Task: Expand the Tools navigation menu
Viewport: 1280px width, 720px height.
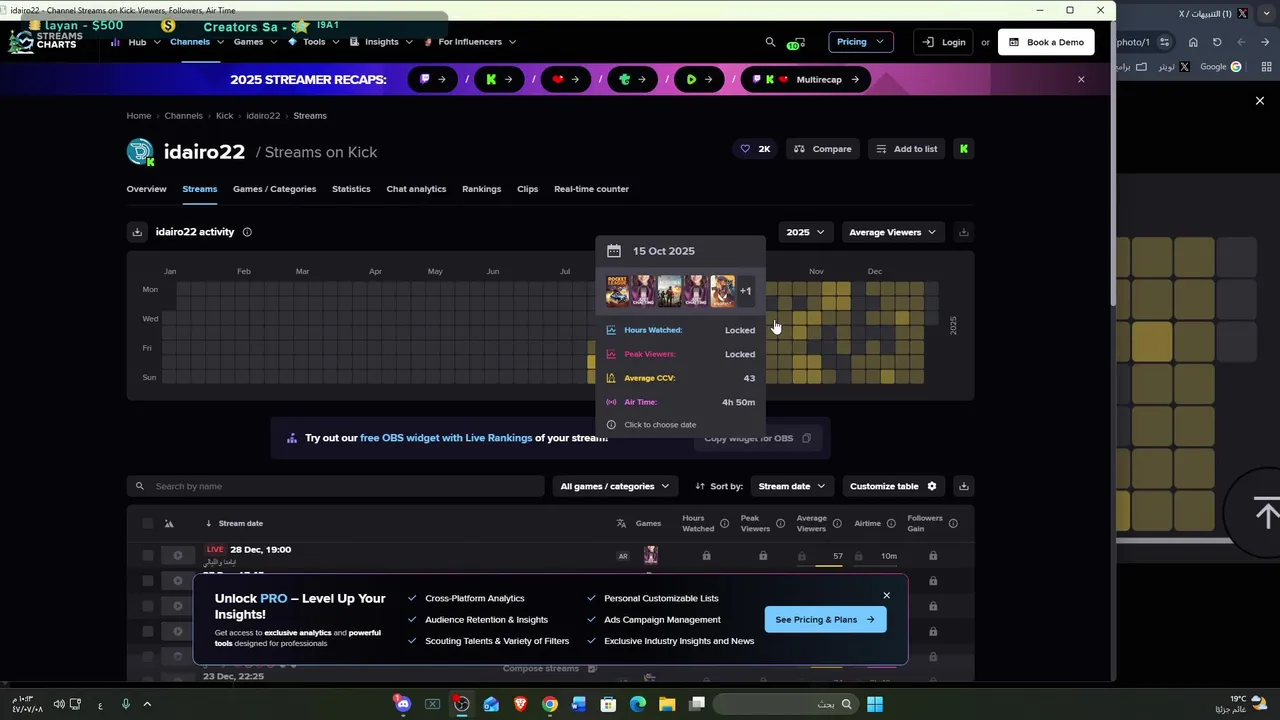Action: click(x=313, y=42)
